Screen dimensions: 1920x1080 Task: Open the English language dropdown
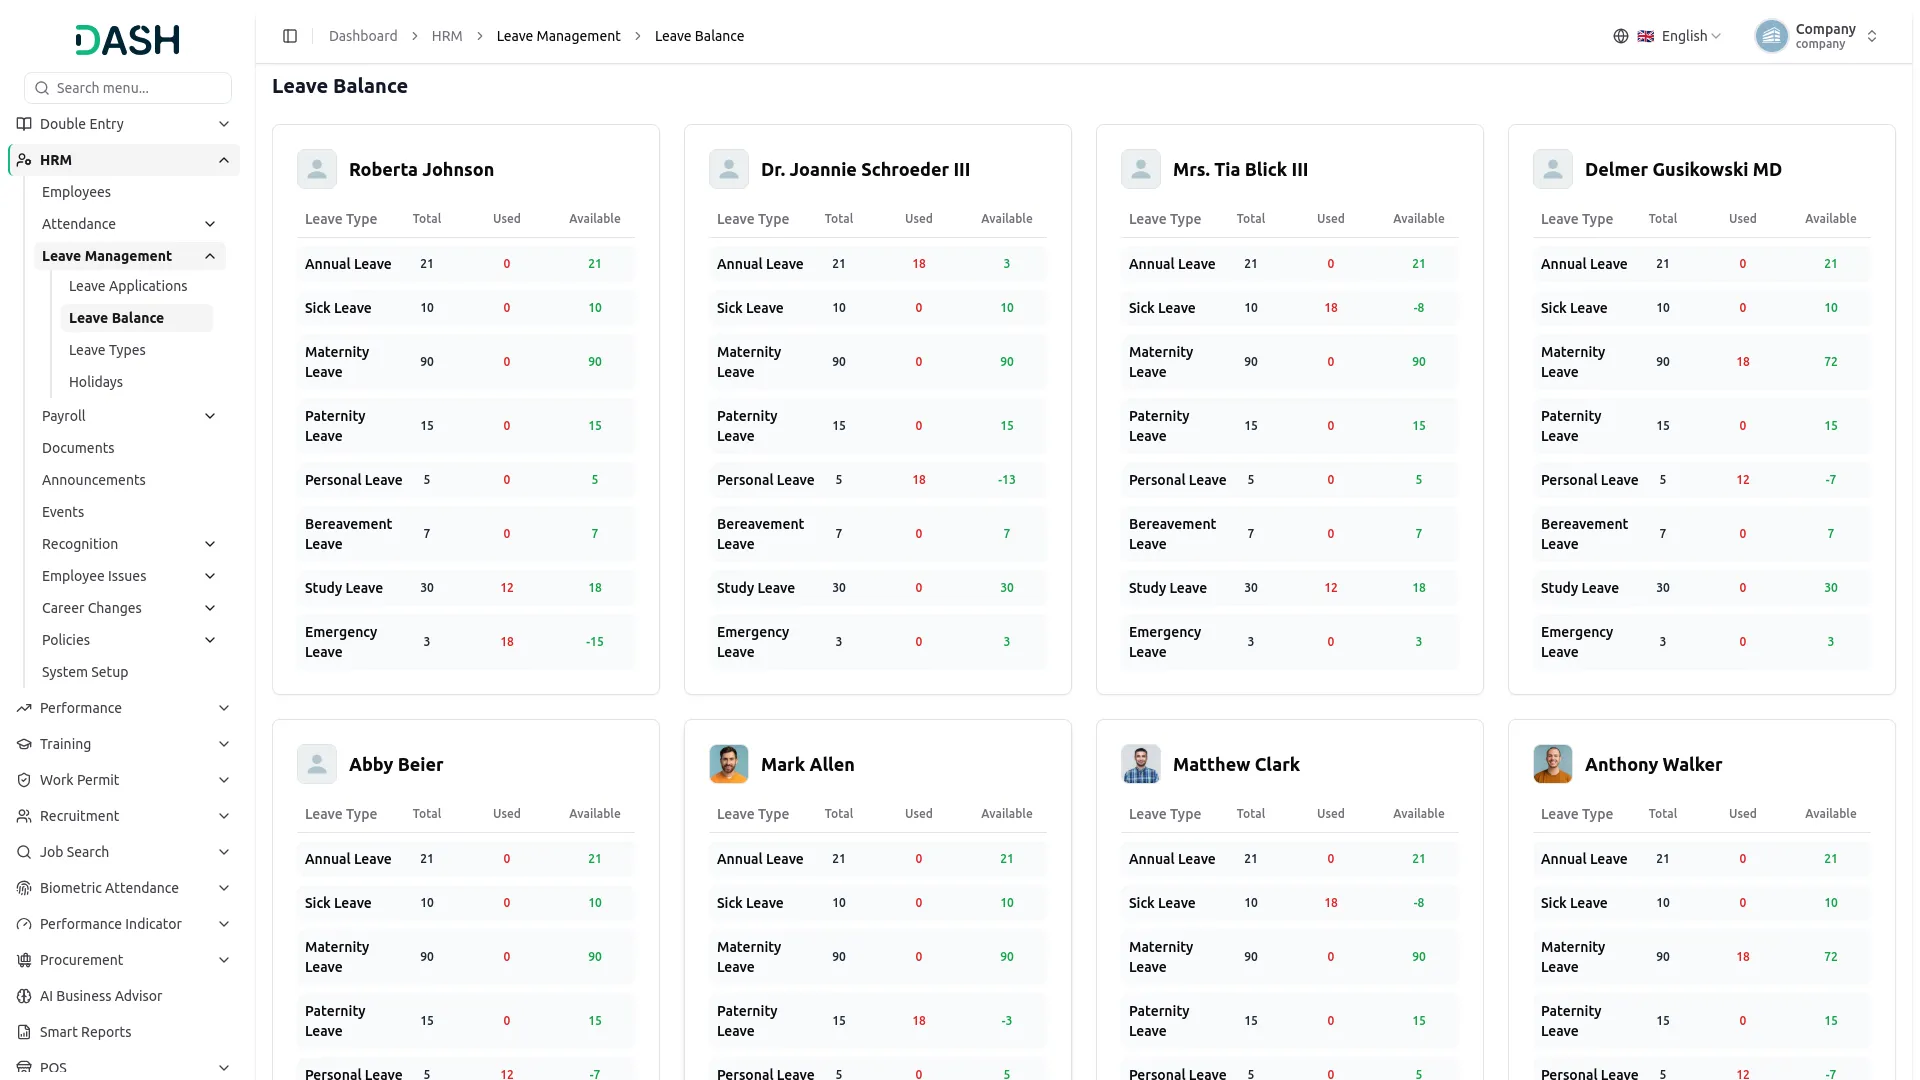pos(1680,36)
